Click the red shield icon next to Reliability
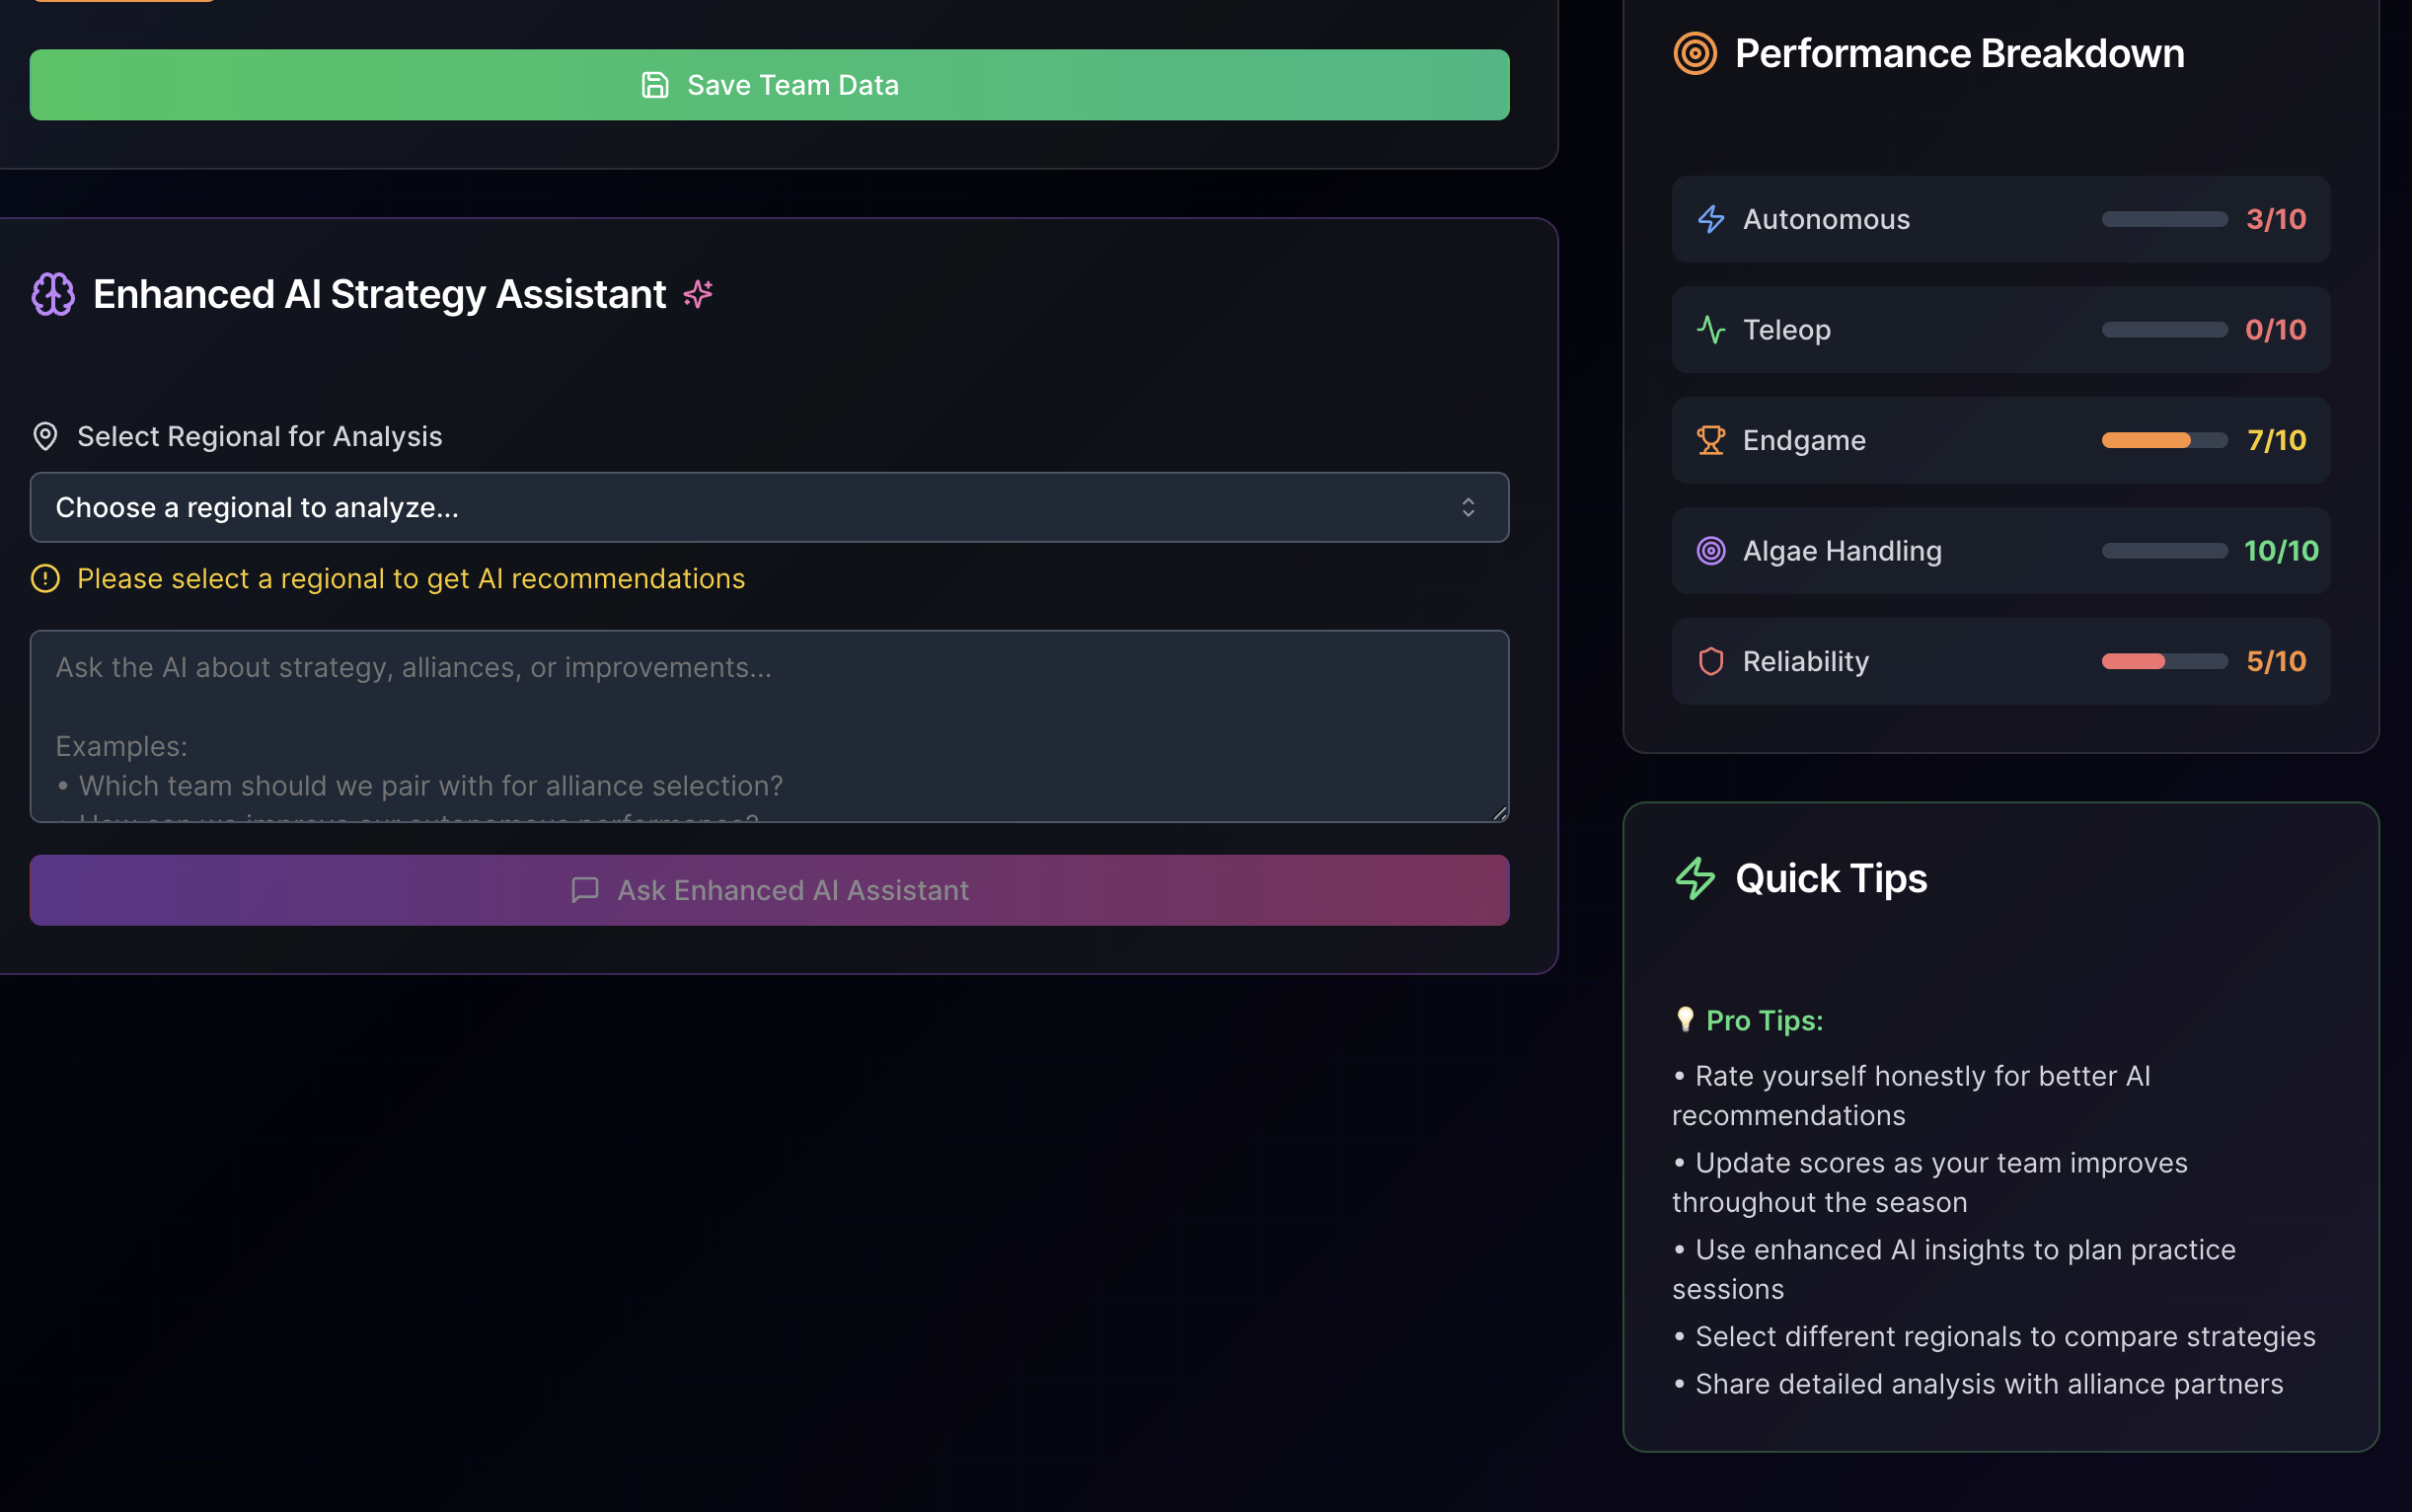Viewport: 2412px width, 1512px height. click(1711, 661)
